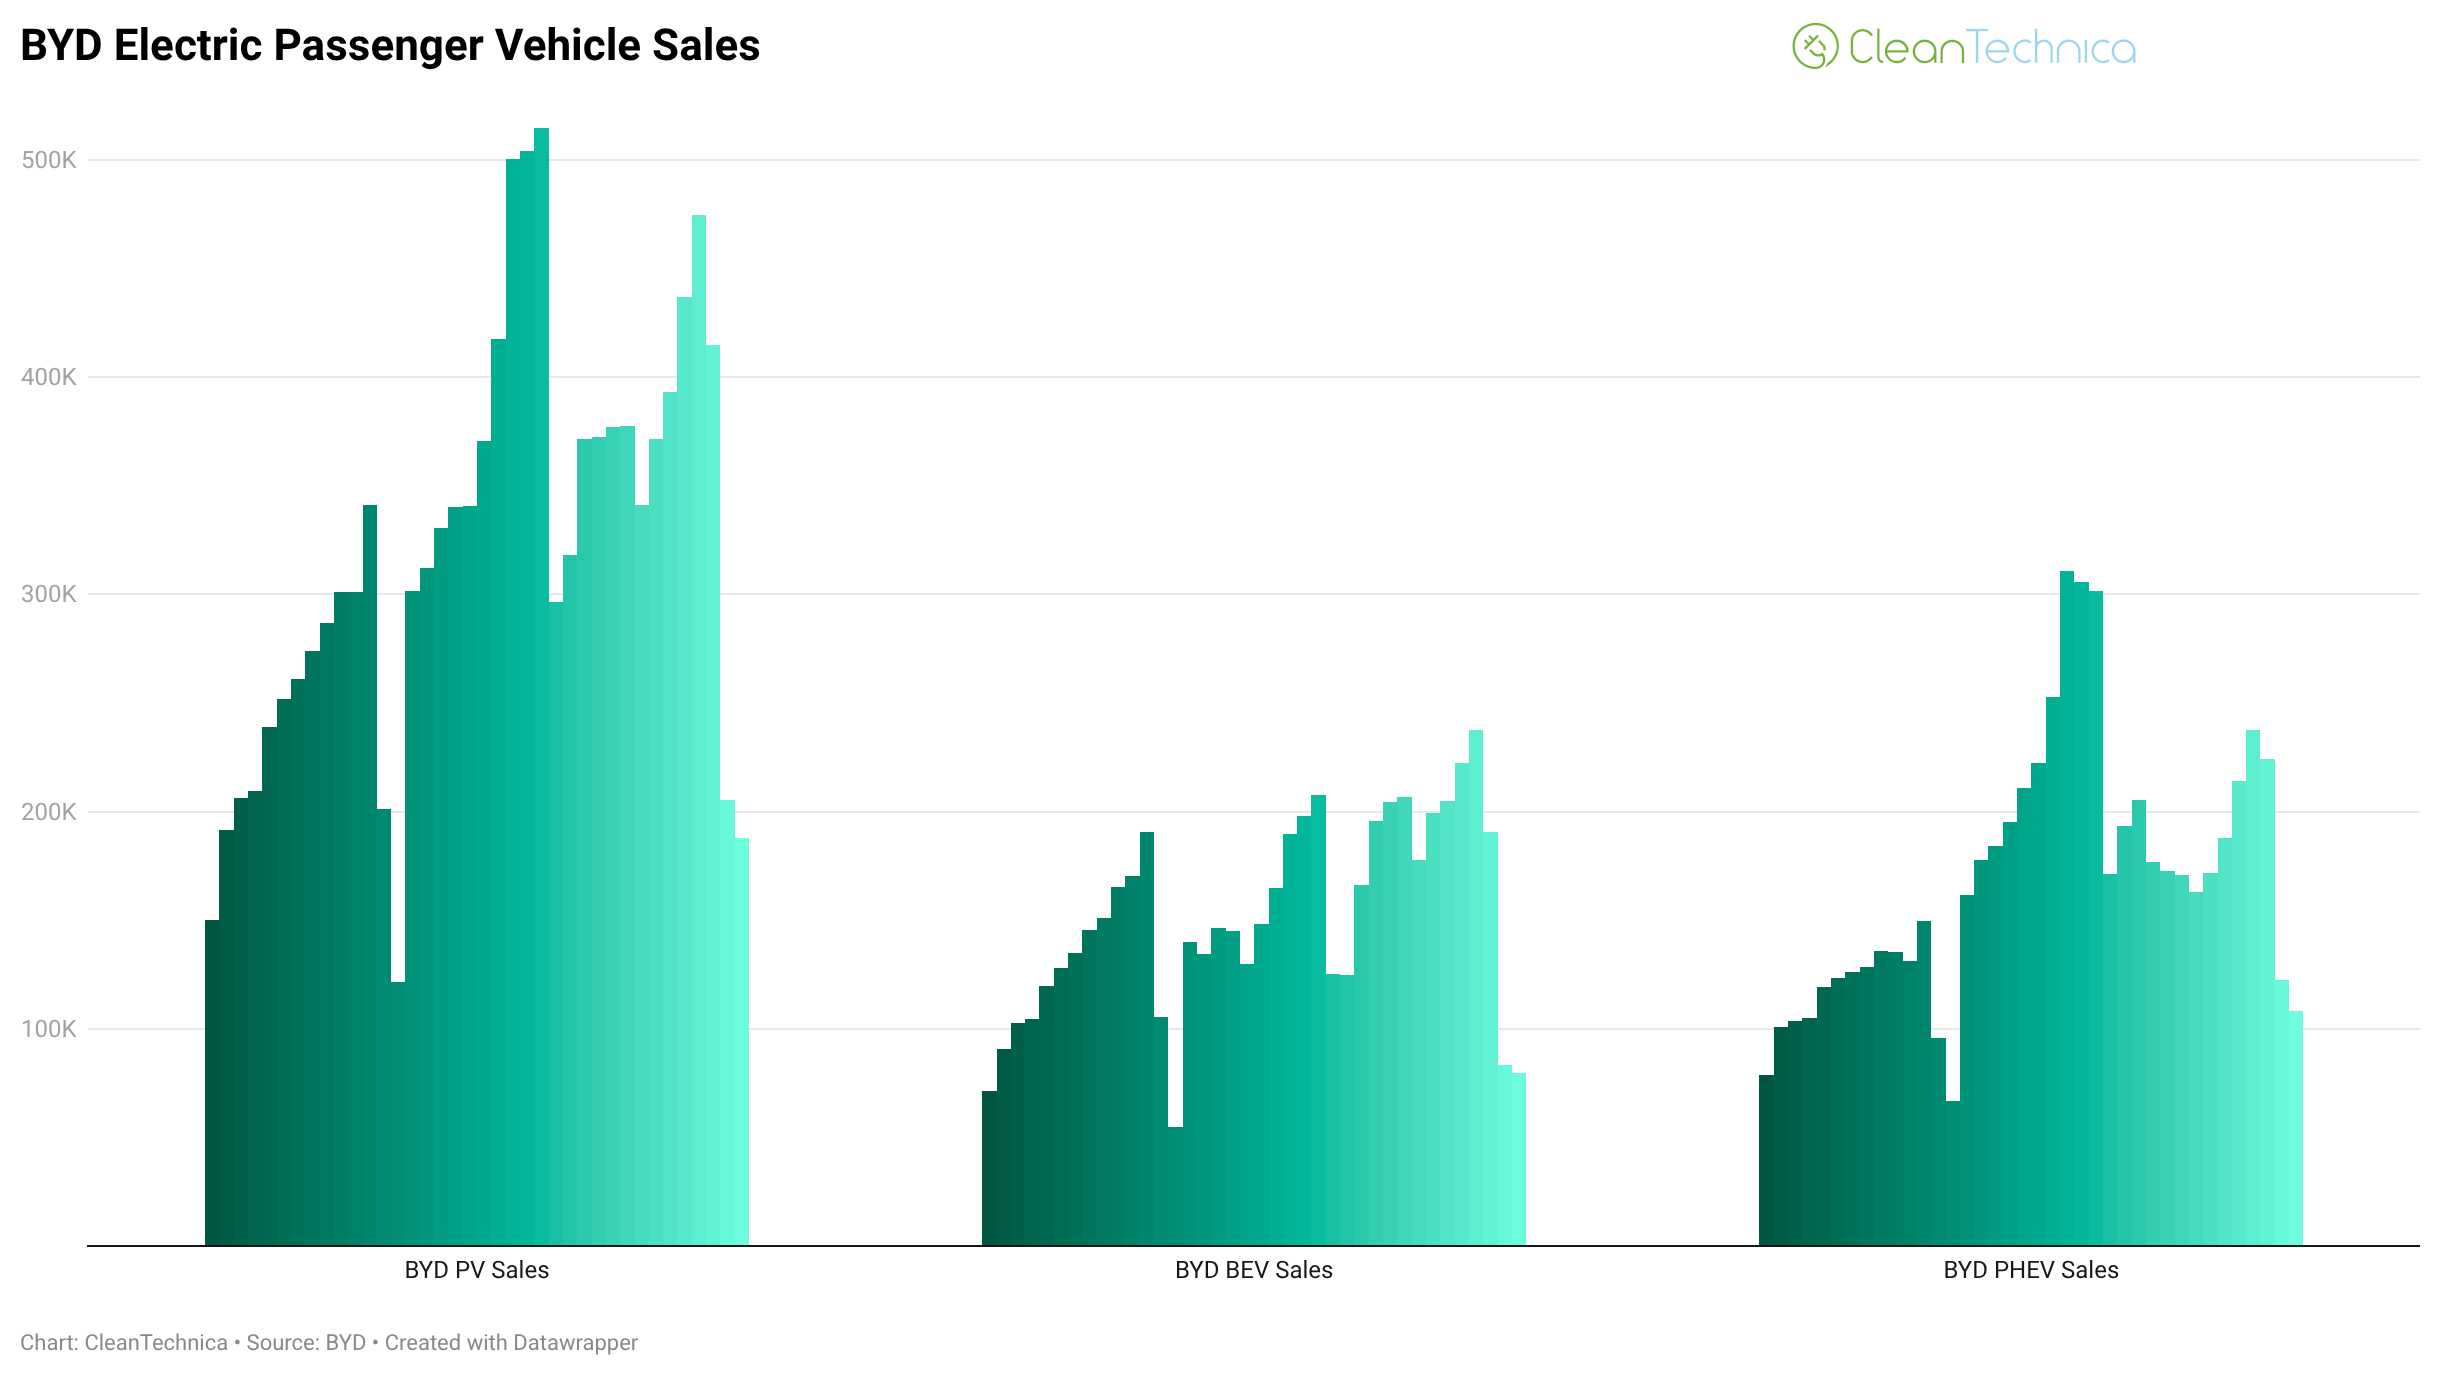
Task: Click the CleanTechnica circular plug logo icon
Action: tap(1814, 47)
